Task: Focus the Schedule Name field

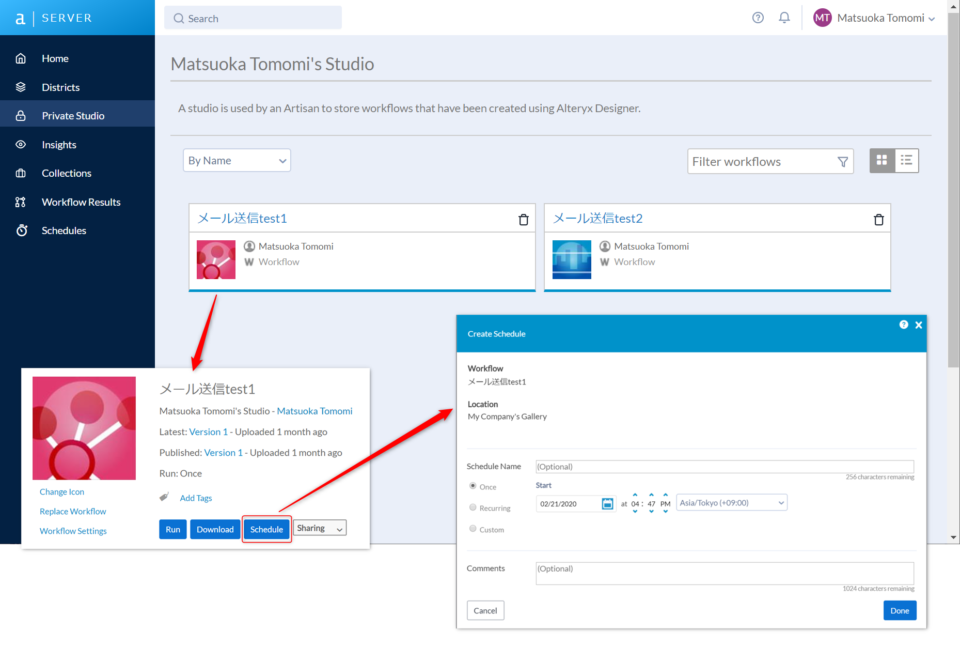Action: 725,467
